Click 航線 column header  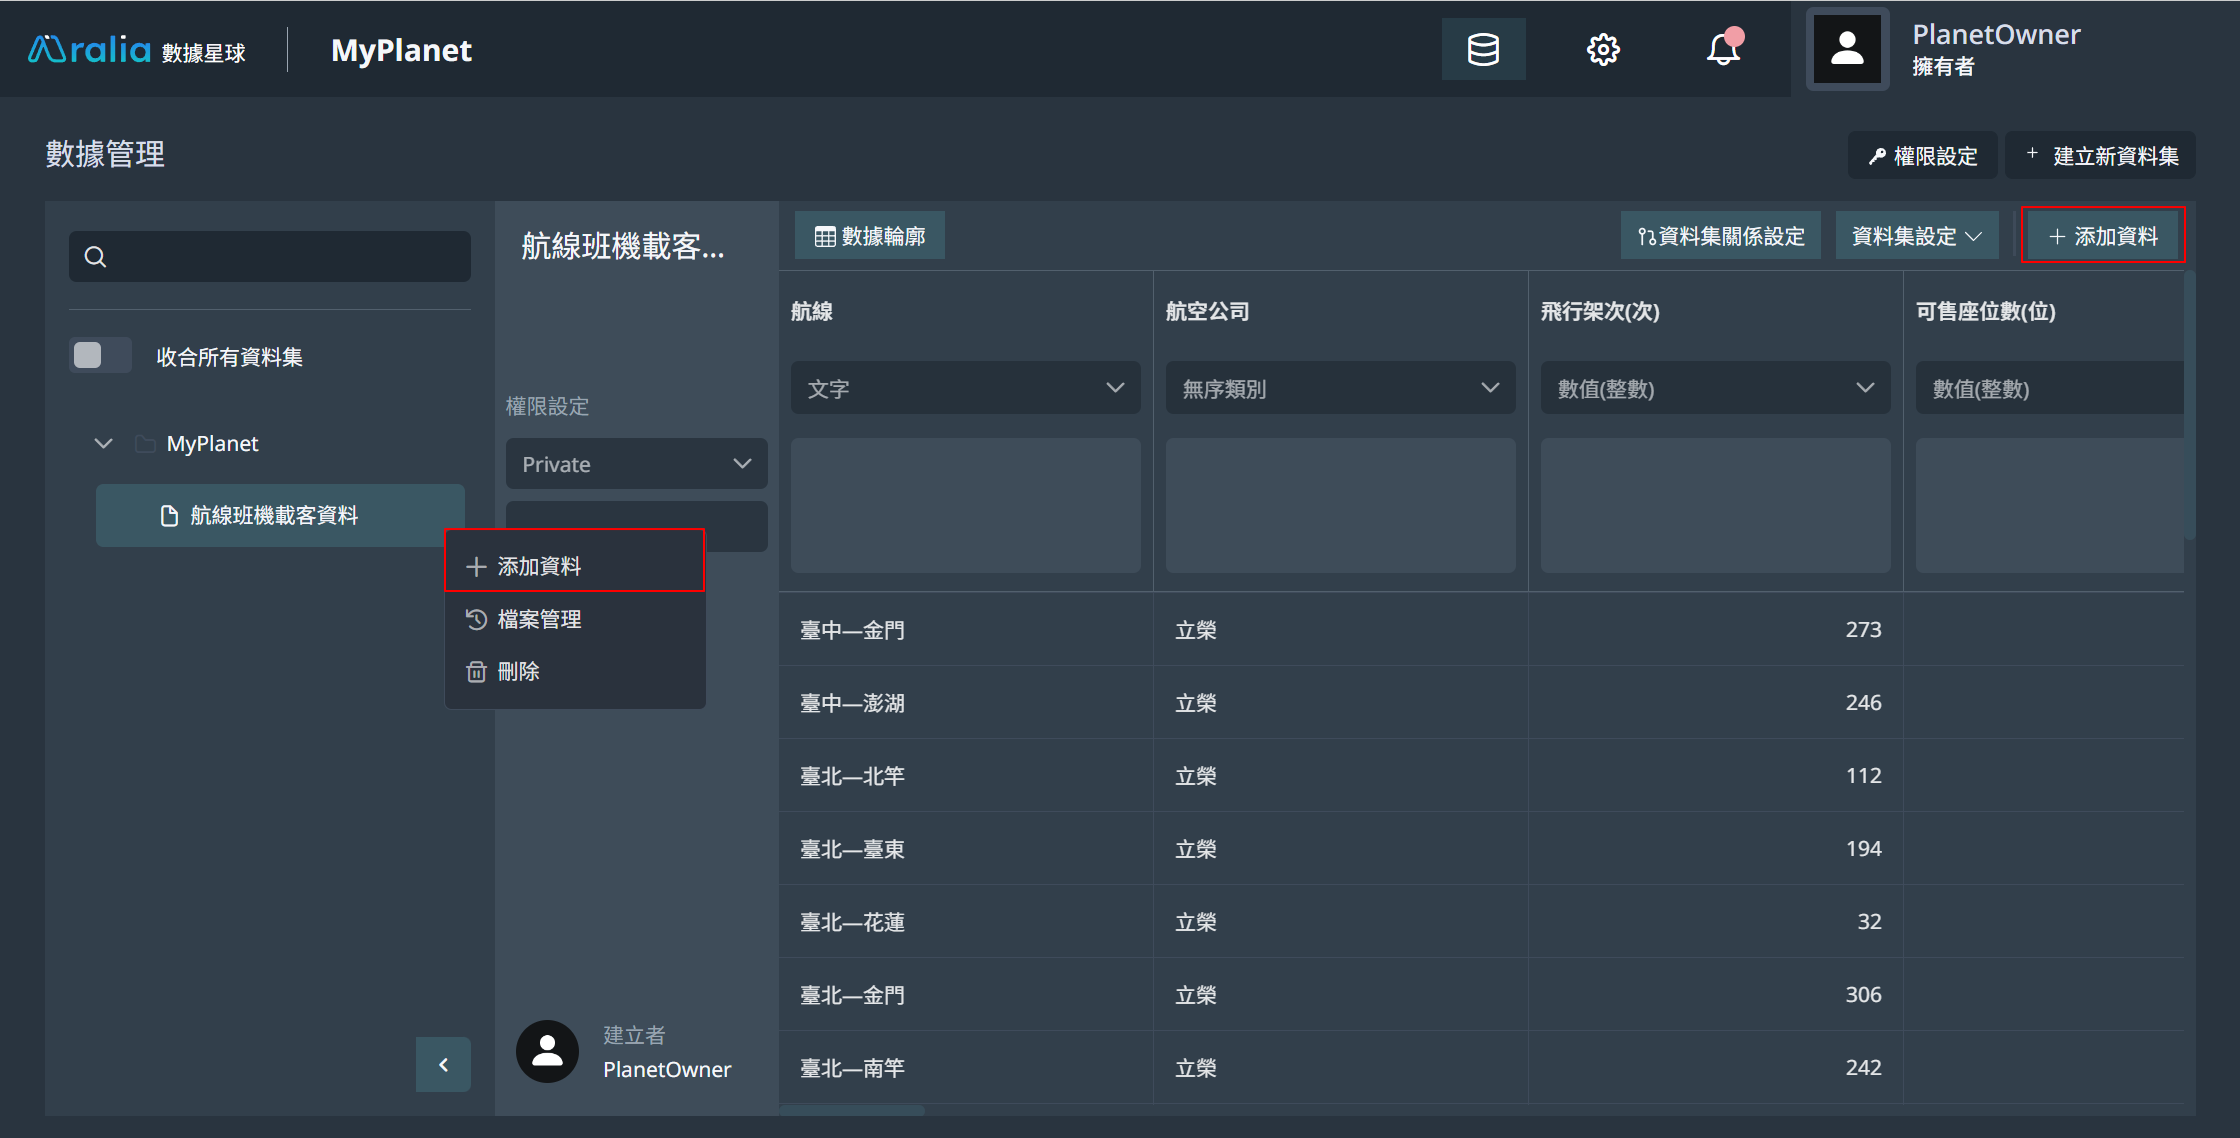[811, 311]
